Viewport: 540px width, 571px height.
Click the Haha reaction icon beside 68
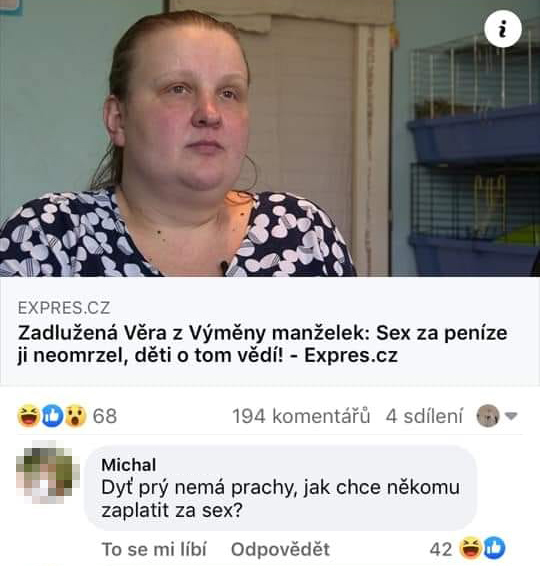point(28,416)
